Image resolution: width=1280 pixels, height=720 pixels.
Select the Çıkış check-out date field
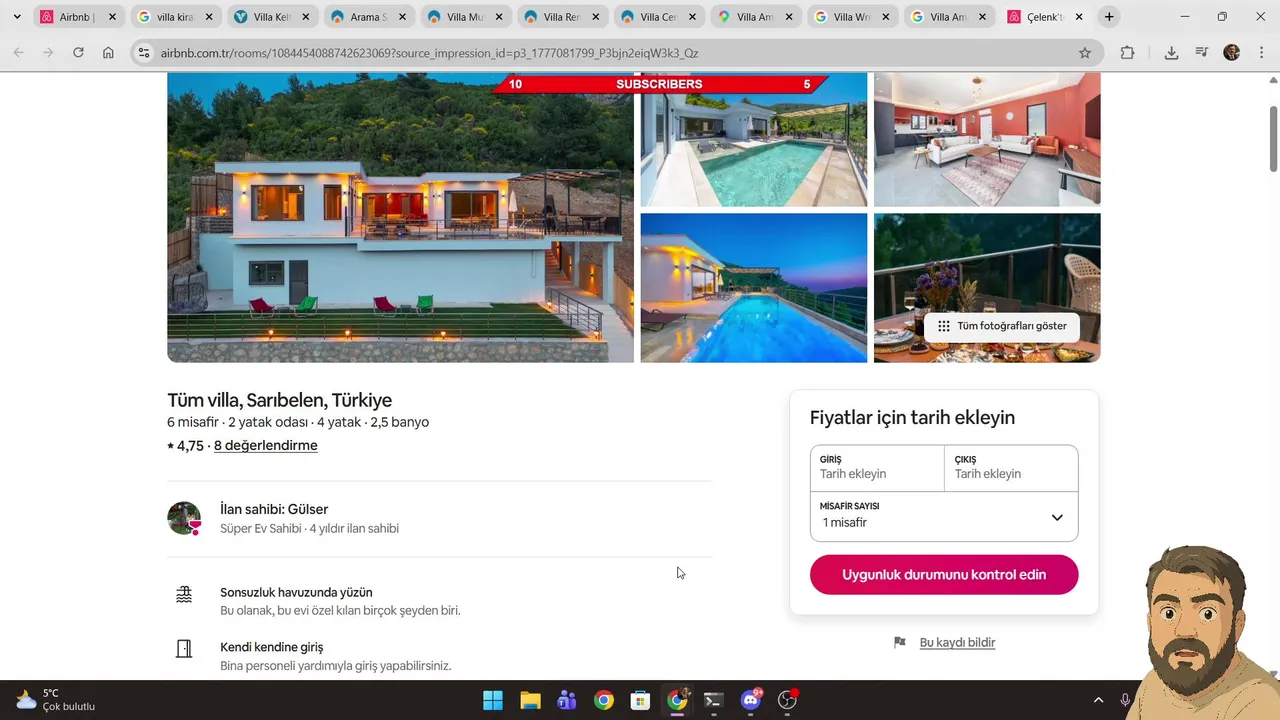click(x=1011, y=468)
